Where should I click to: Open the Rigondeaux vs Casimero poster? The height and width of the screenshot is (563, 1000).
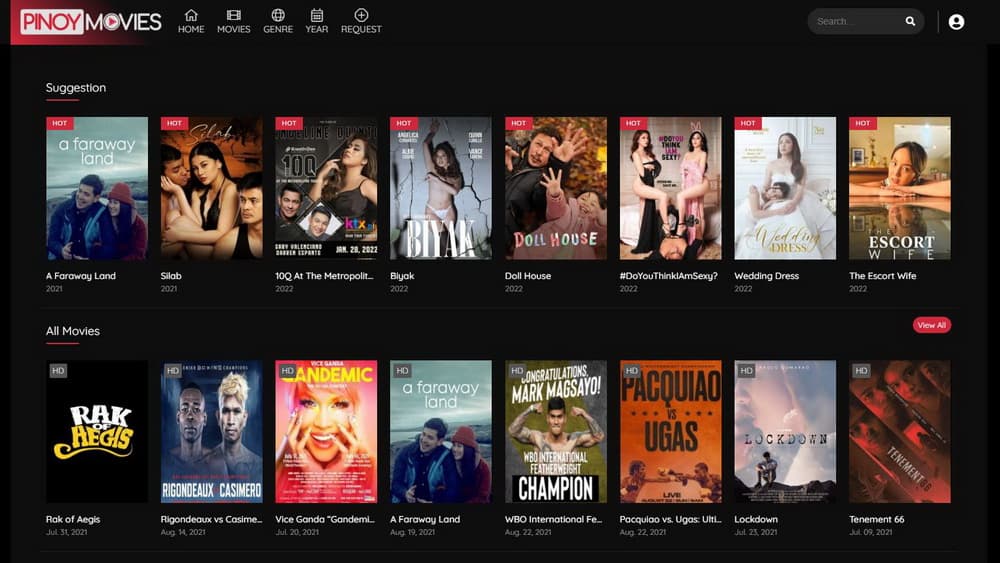pos(211,431)
